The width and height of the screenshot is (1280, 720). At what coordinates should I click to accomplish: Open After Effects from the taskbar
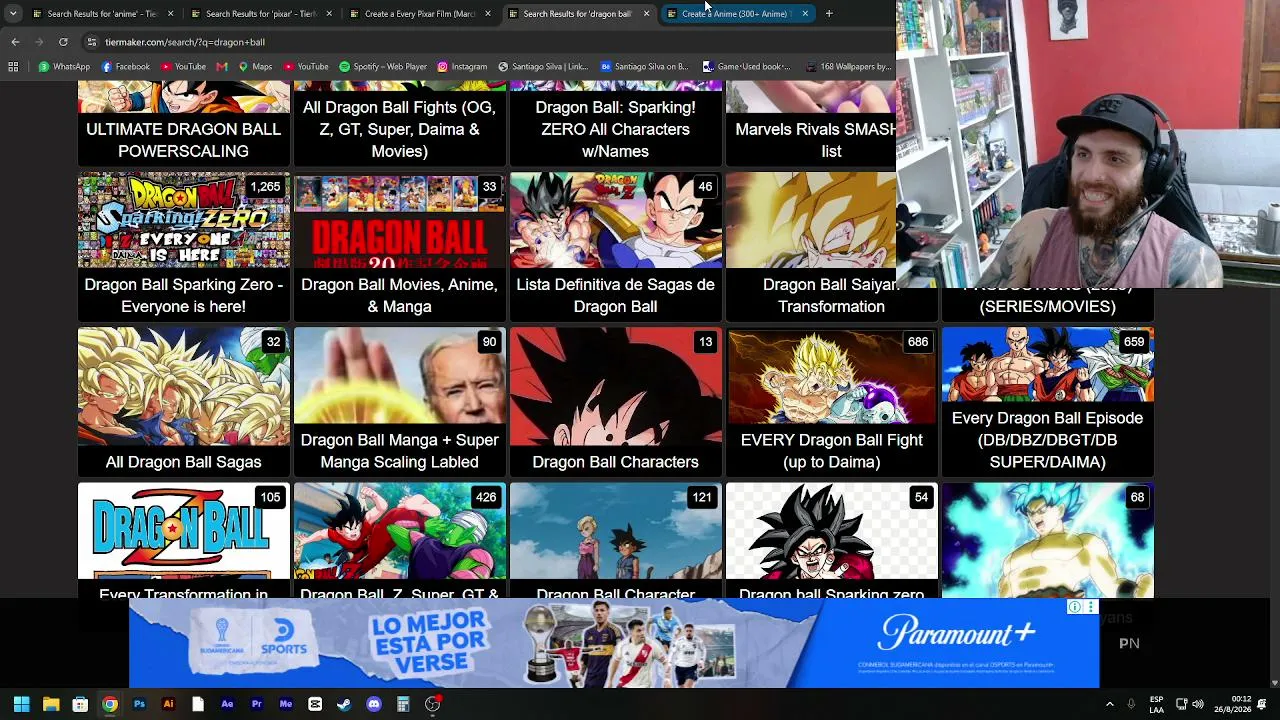coord(227,704)
